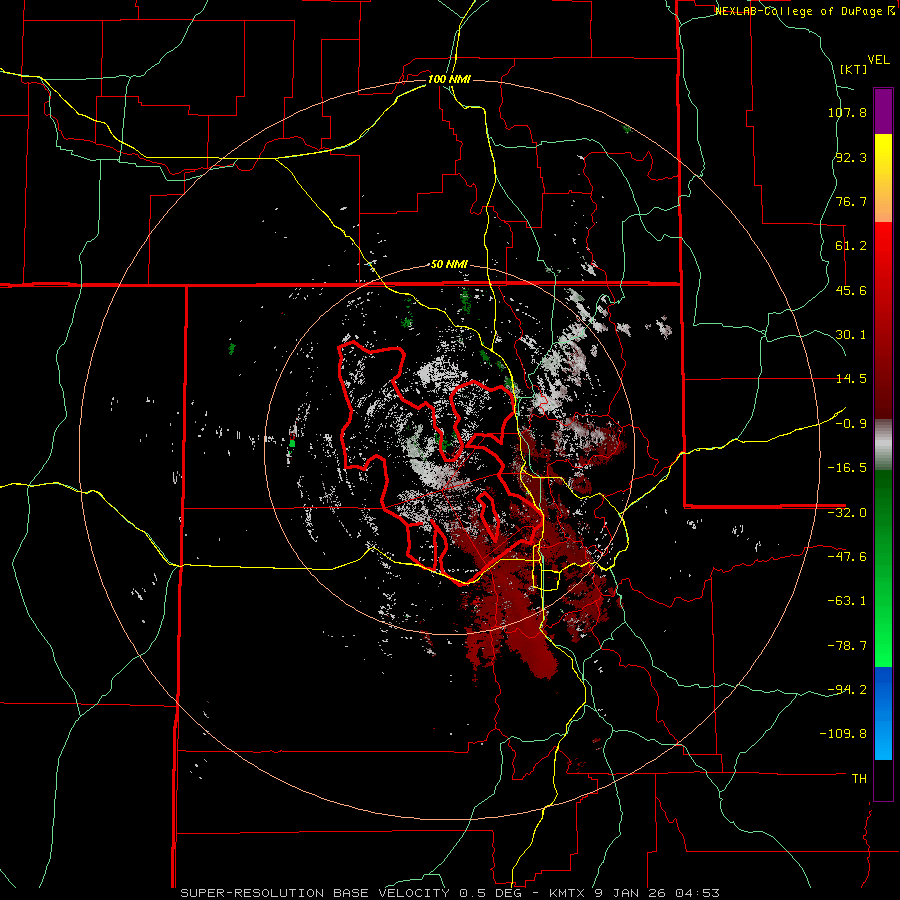
Task: Click the -63.1 value on velocity scale
Action: (x=847, y=601)
